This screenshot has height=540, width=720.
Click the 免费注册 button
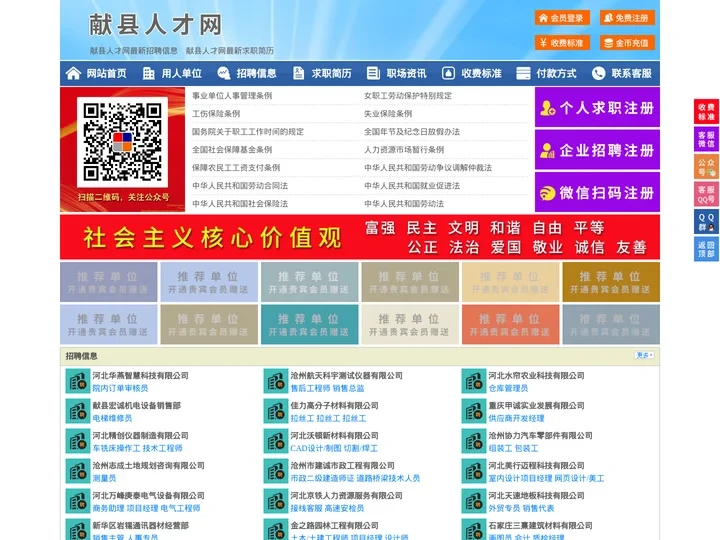[627, 18]
